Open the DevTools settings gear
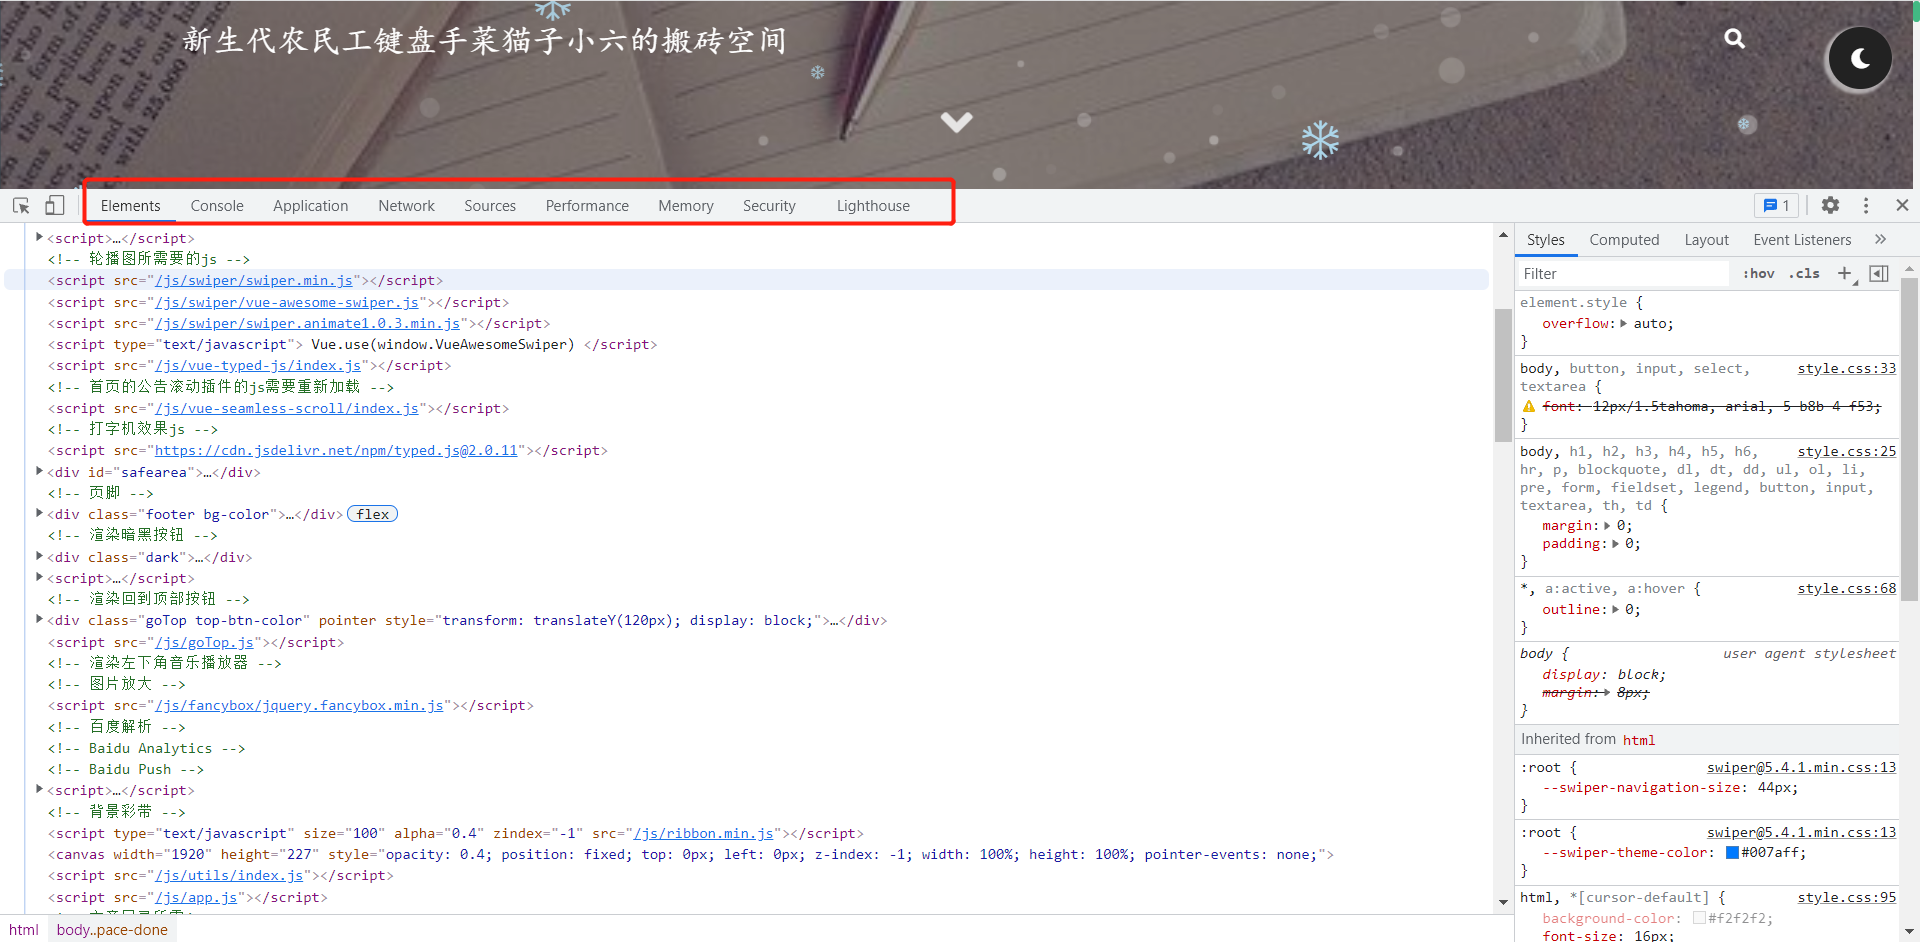The width and height of the screenshot is (1920, 942). (x=1830, y=205)
